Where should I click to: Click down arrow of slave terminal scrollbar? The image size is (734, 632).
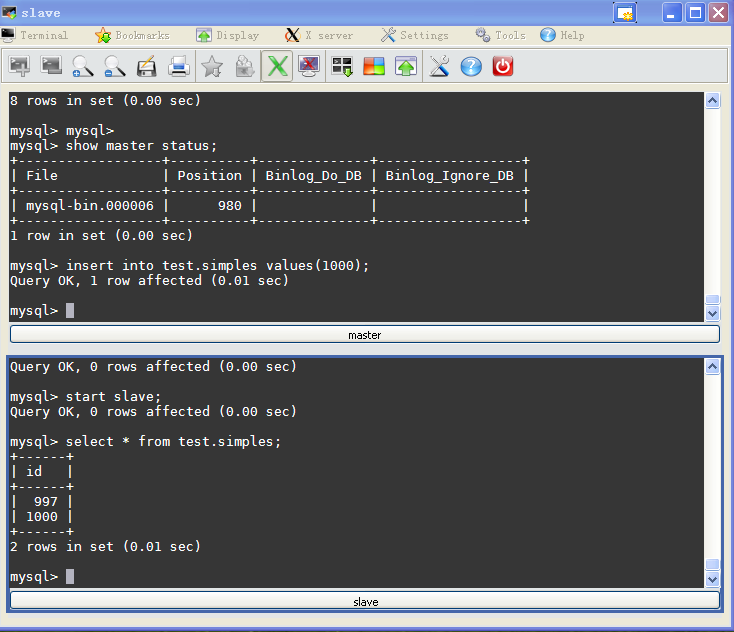[712, 580]
